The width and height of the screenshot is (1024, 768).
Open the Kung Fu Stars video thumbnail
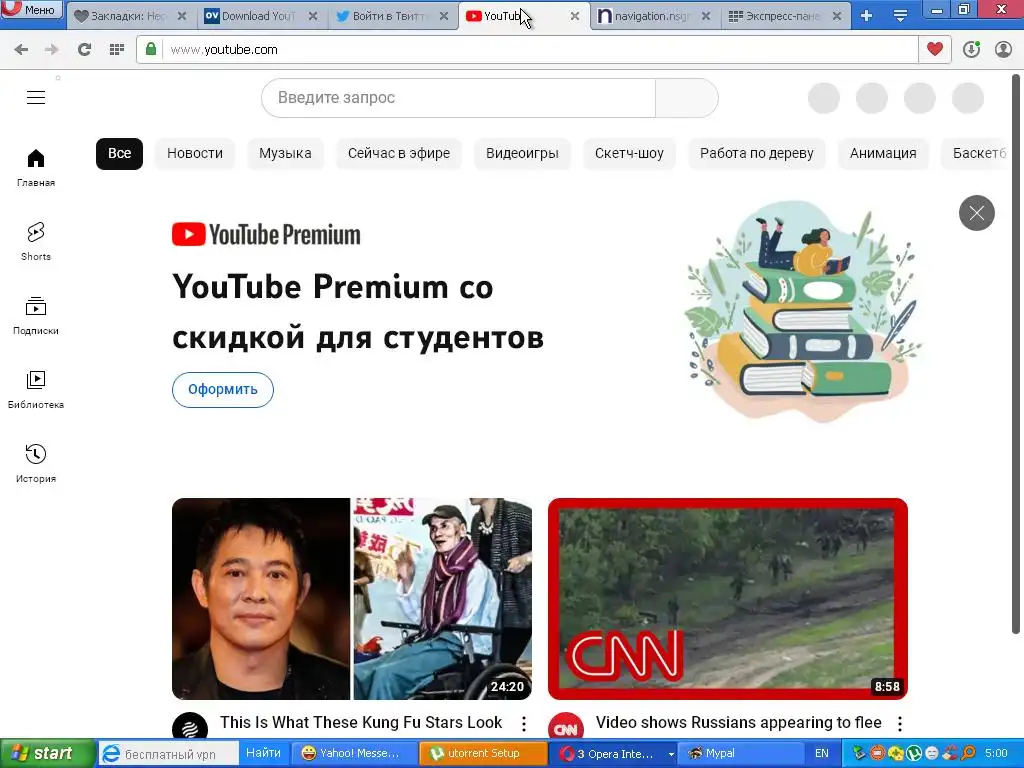352,599
